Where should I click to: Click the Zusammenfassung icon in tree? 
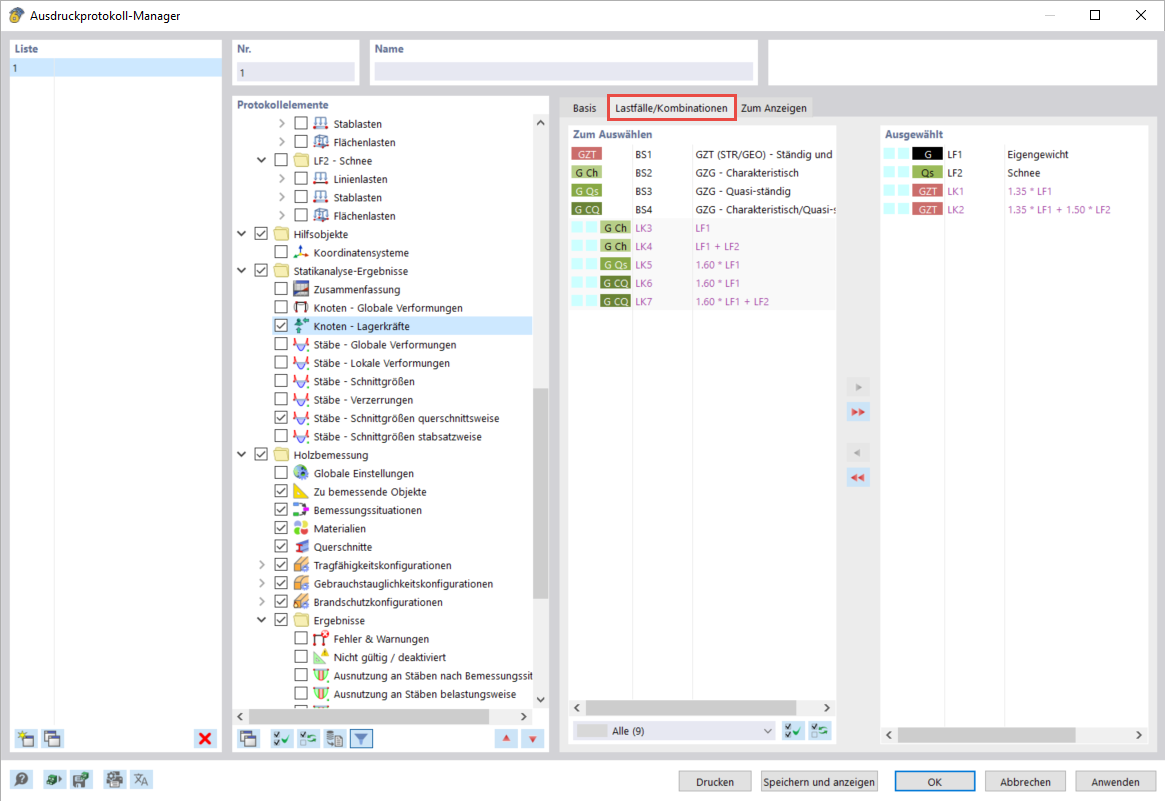301,289
